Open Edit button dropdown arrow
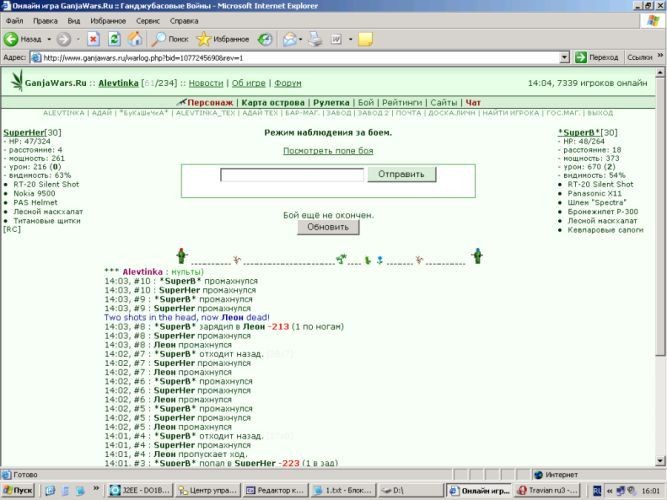 tap(351, 39)
